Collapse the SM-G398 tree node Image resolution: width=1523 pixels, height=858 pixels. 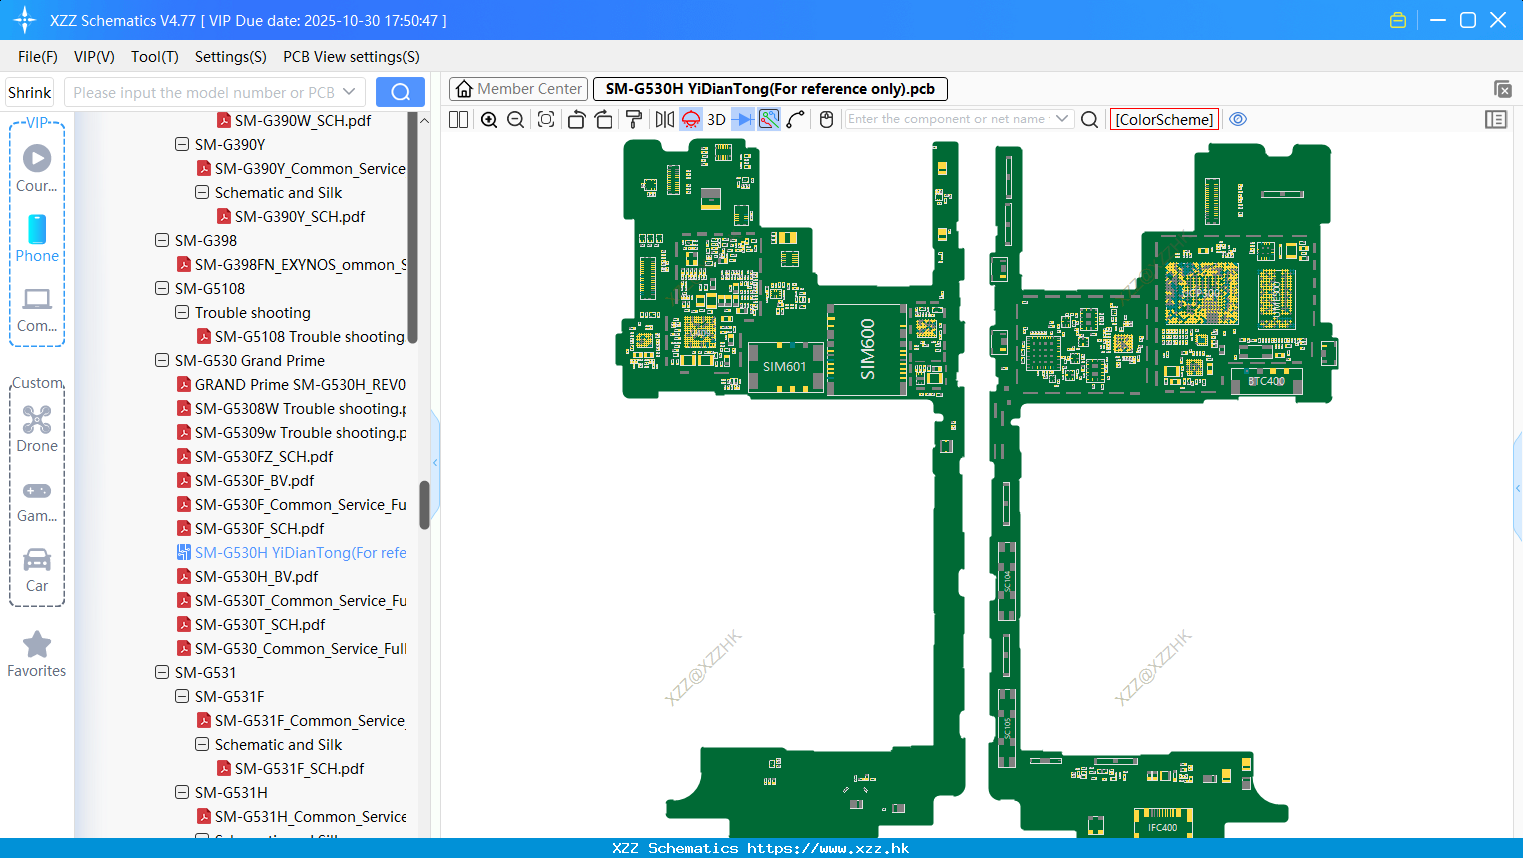[162, 240]
